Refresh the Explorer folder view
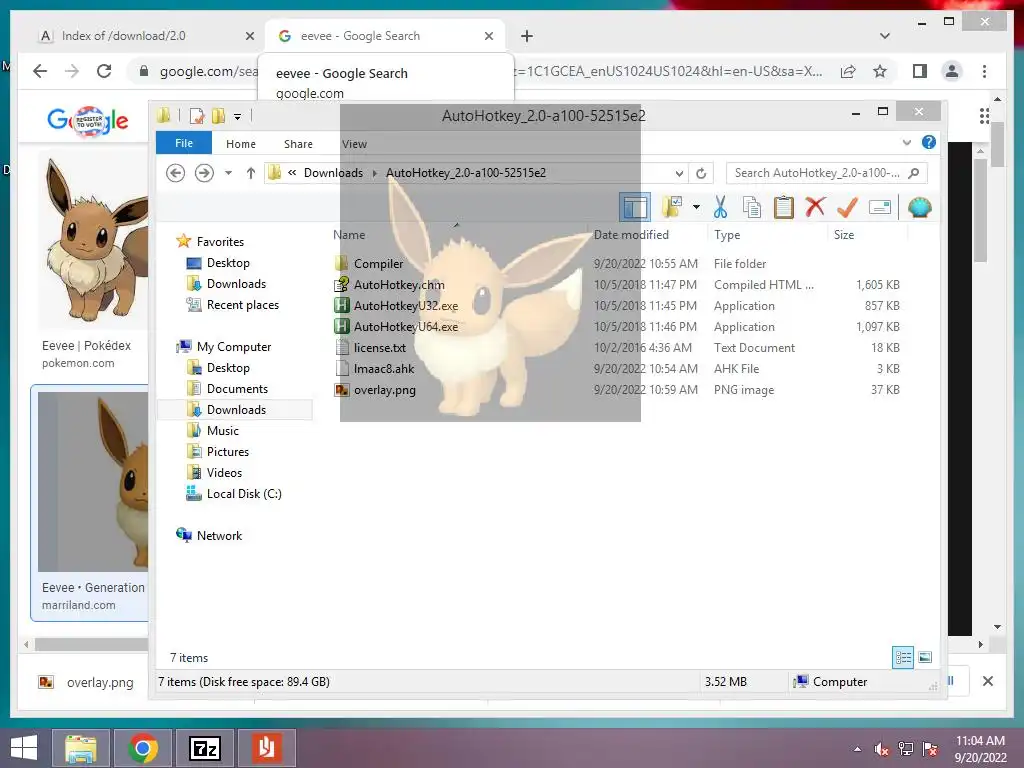 pyautogui.click(x=701, y=173)
